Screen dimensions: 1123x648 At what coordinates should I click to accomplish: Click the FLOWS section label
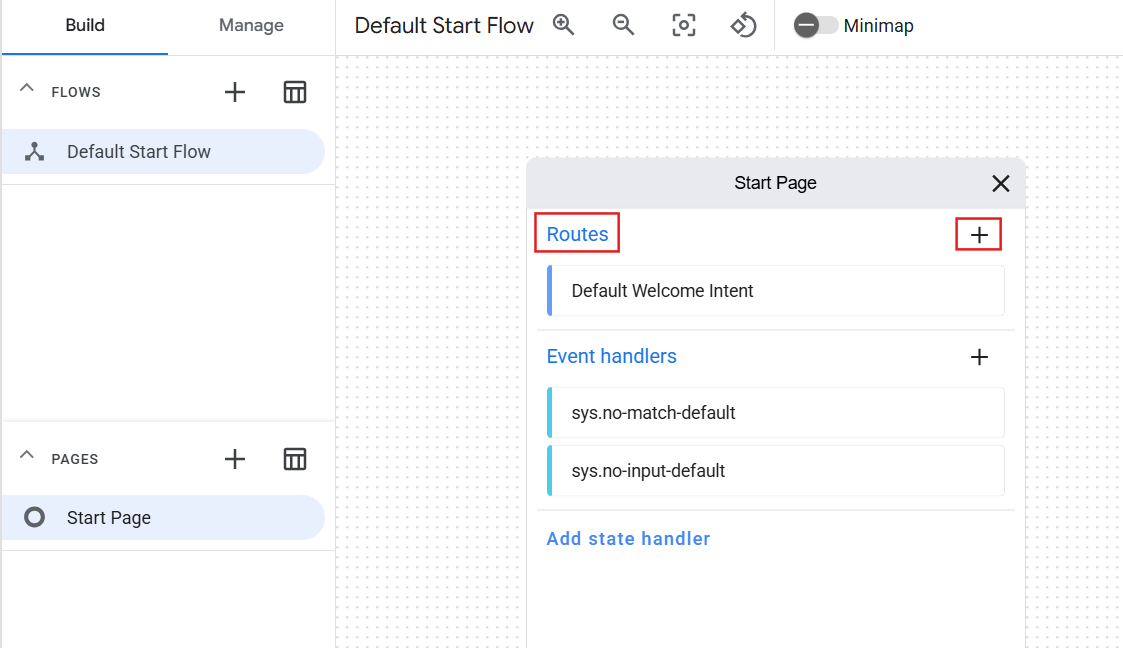76,92
